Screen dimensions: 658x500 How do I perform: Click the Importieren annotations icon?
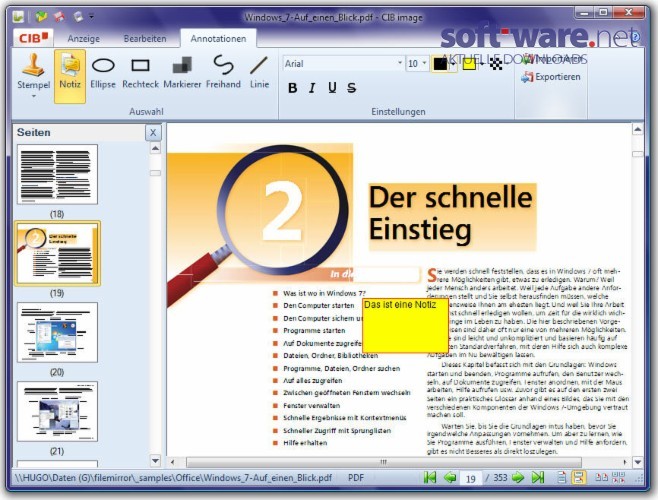[x=553, y=60]
